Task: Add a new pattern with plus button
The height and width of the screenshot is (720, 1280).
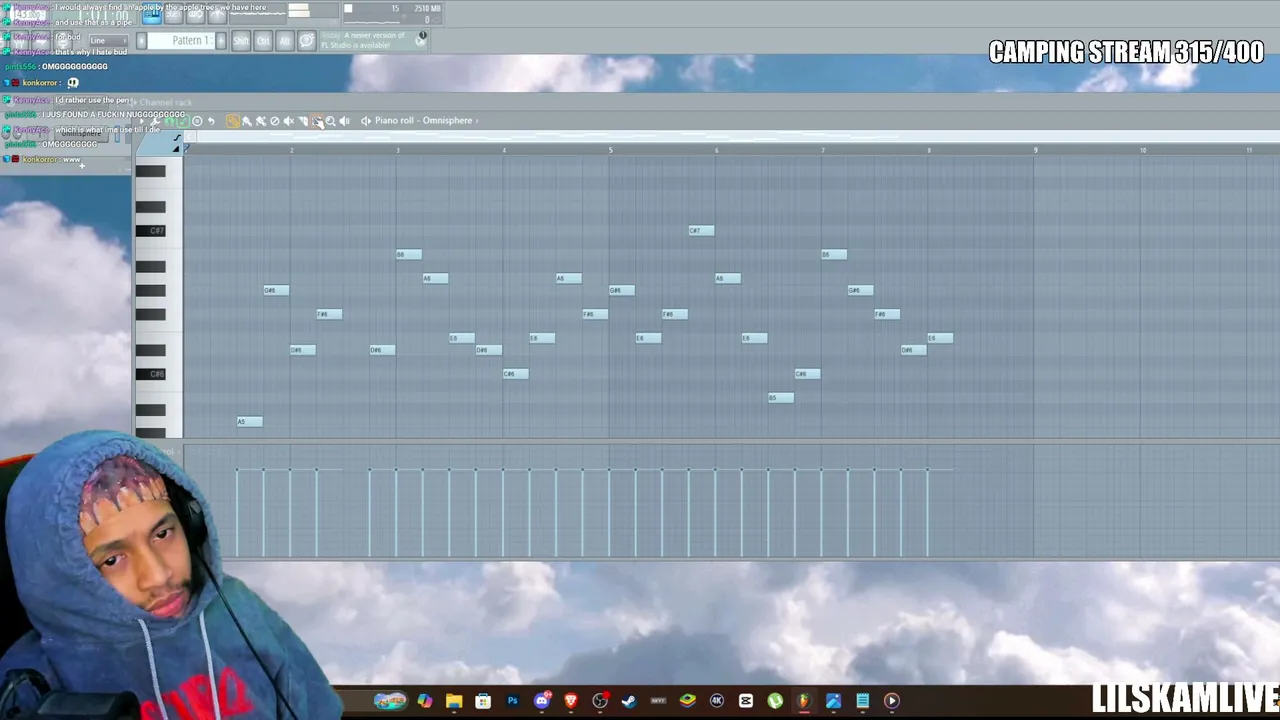Action: (221, 41)
